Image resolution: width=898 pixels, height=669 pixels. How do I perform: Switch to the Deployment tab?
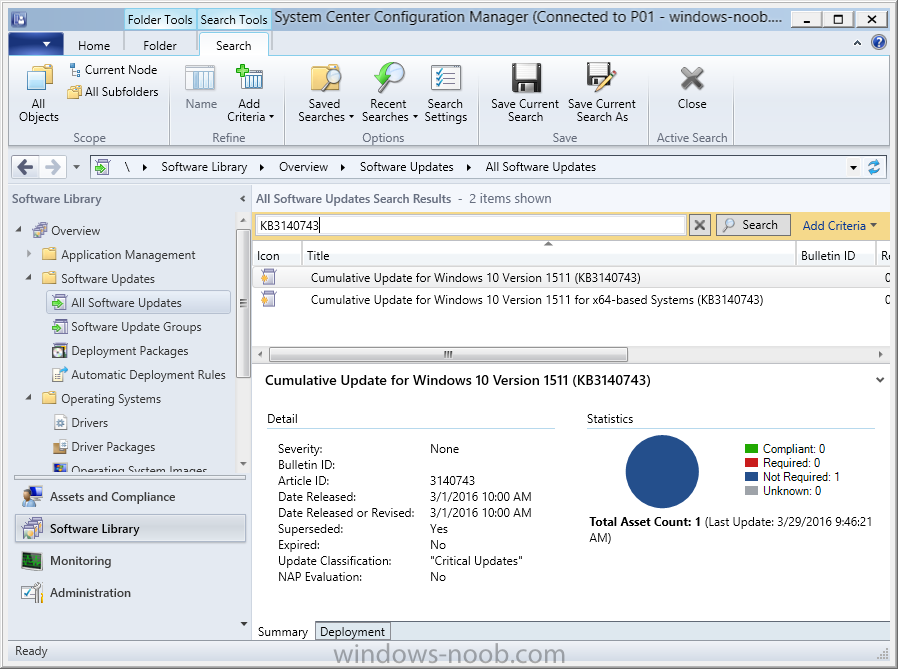[352, 632]
